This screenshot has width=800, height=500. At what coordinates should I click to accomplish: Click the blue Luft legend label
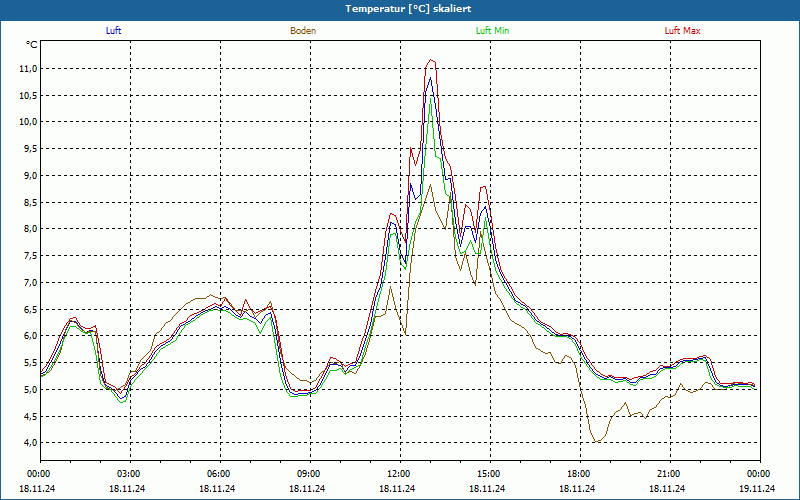(113, 31)
